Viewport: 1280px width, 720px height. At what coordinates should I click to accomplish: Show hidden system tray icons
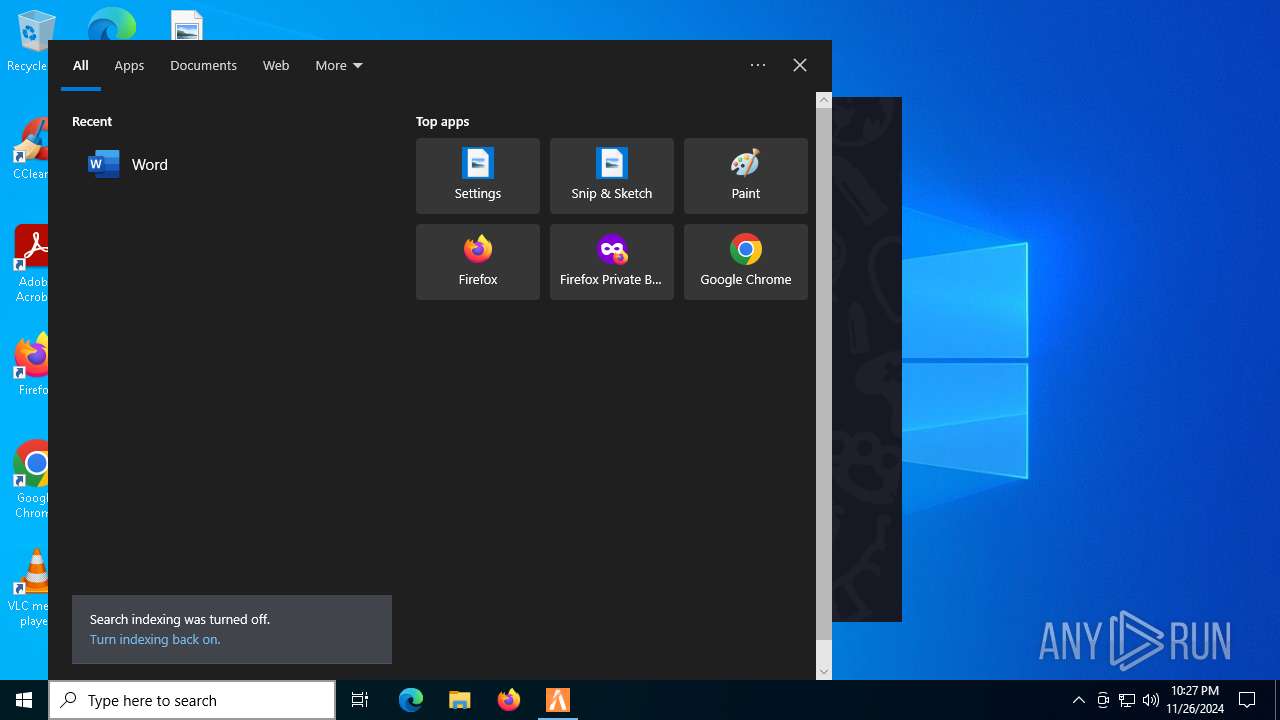pyautogui.click(x=1078, y=700)
